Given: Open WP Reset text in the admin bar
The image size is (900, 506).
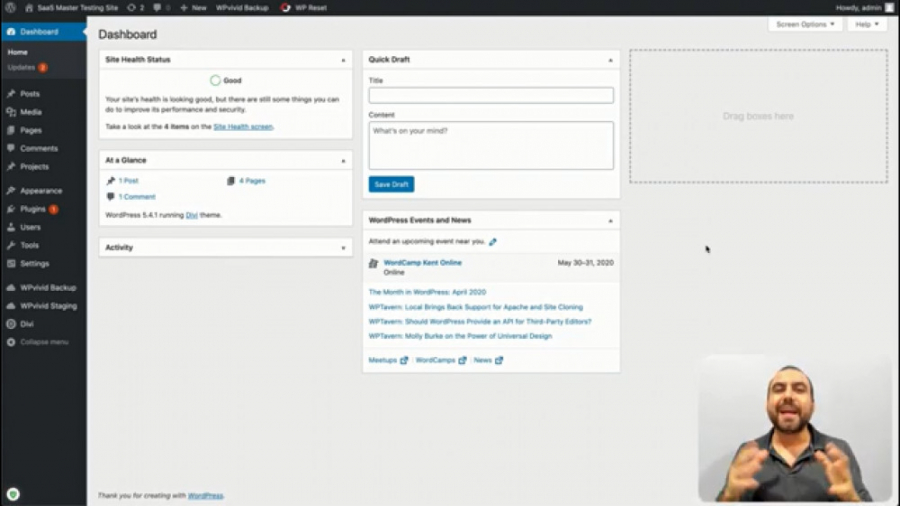Looking at the screenshot, I should 311,7.
